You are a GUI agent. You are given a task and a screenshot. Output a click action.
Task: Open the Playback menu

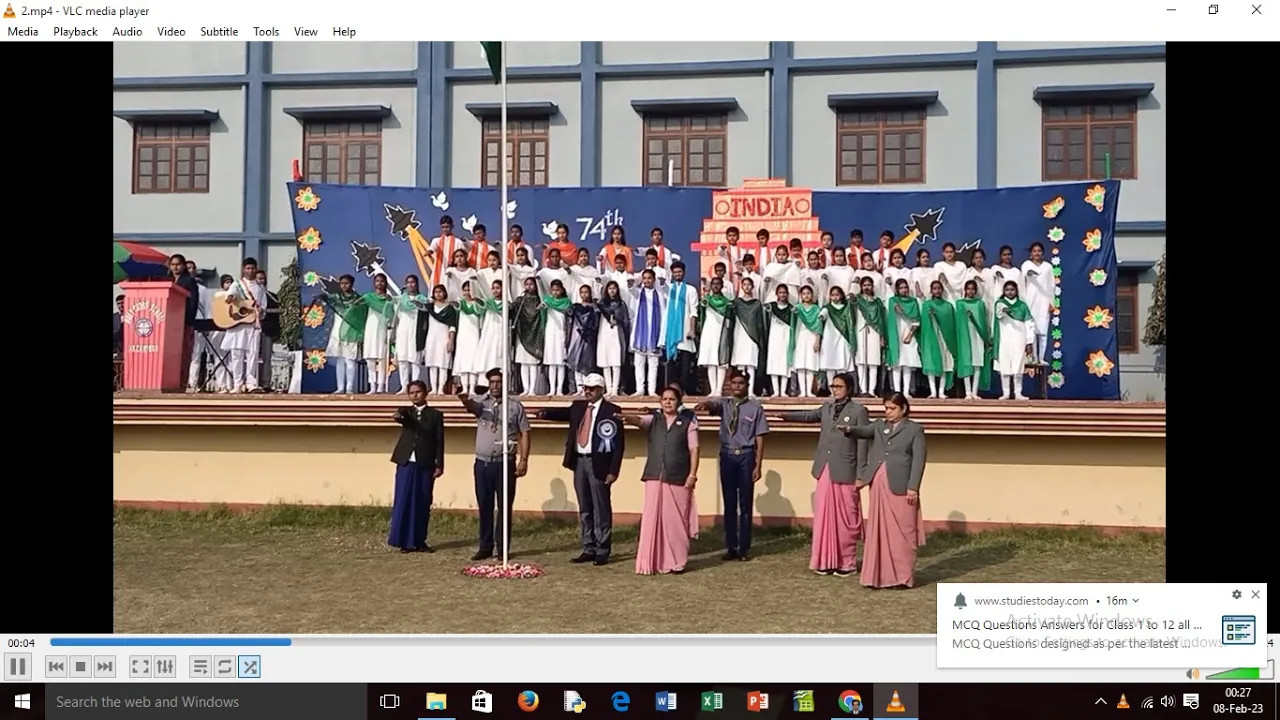point(75,32)
